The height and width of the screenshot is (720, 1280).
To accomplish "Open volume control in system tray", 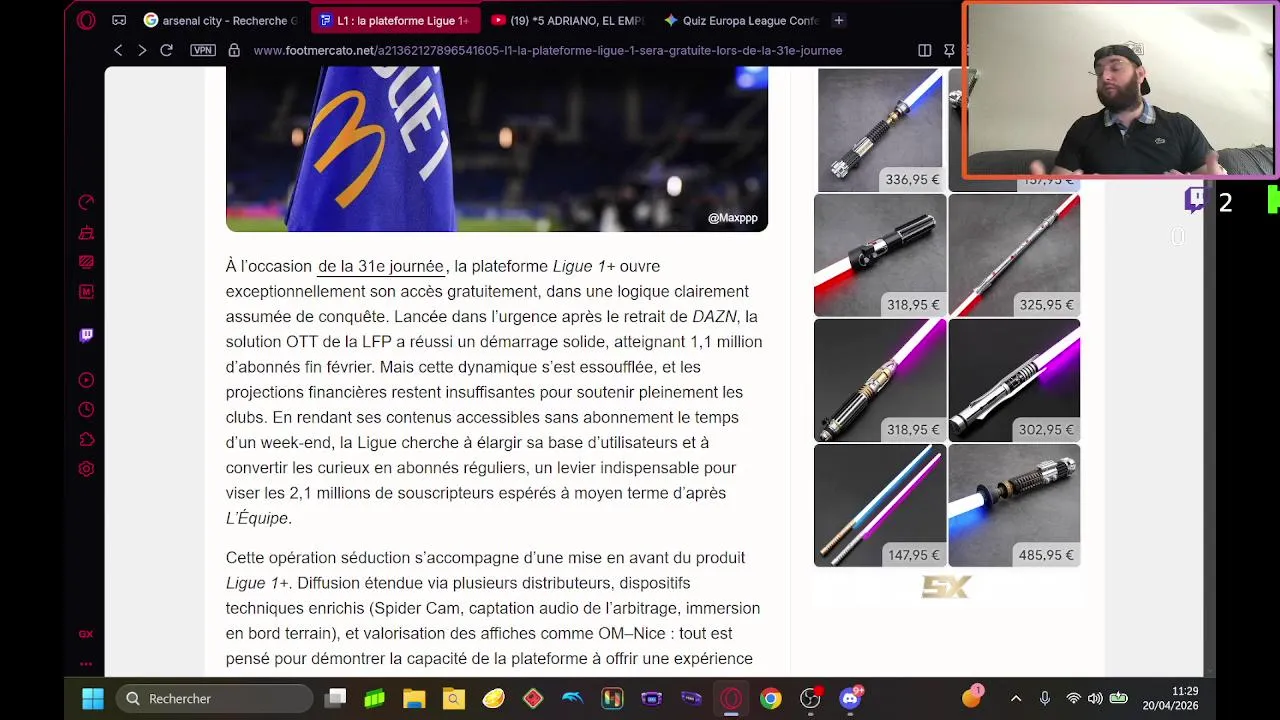I will tap(1095, 698).
